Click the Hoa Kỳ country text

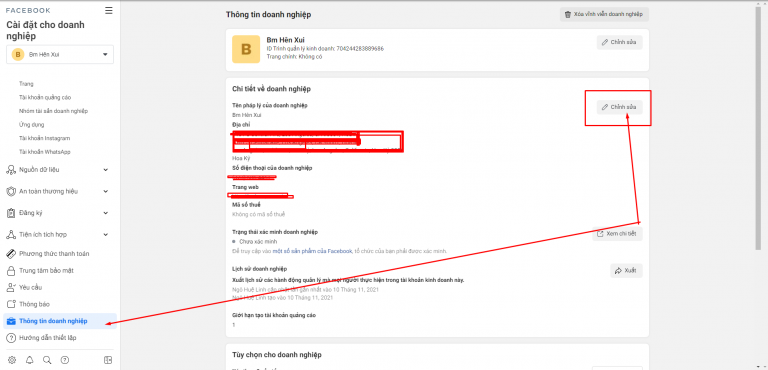[x=240, y=158]
